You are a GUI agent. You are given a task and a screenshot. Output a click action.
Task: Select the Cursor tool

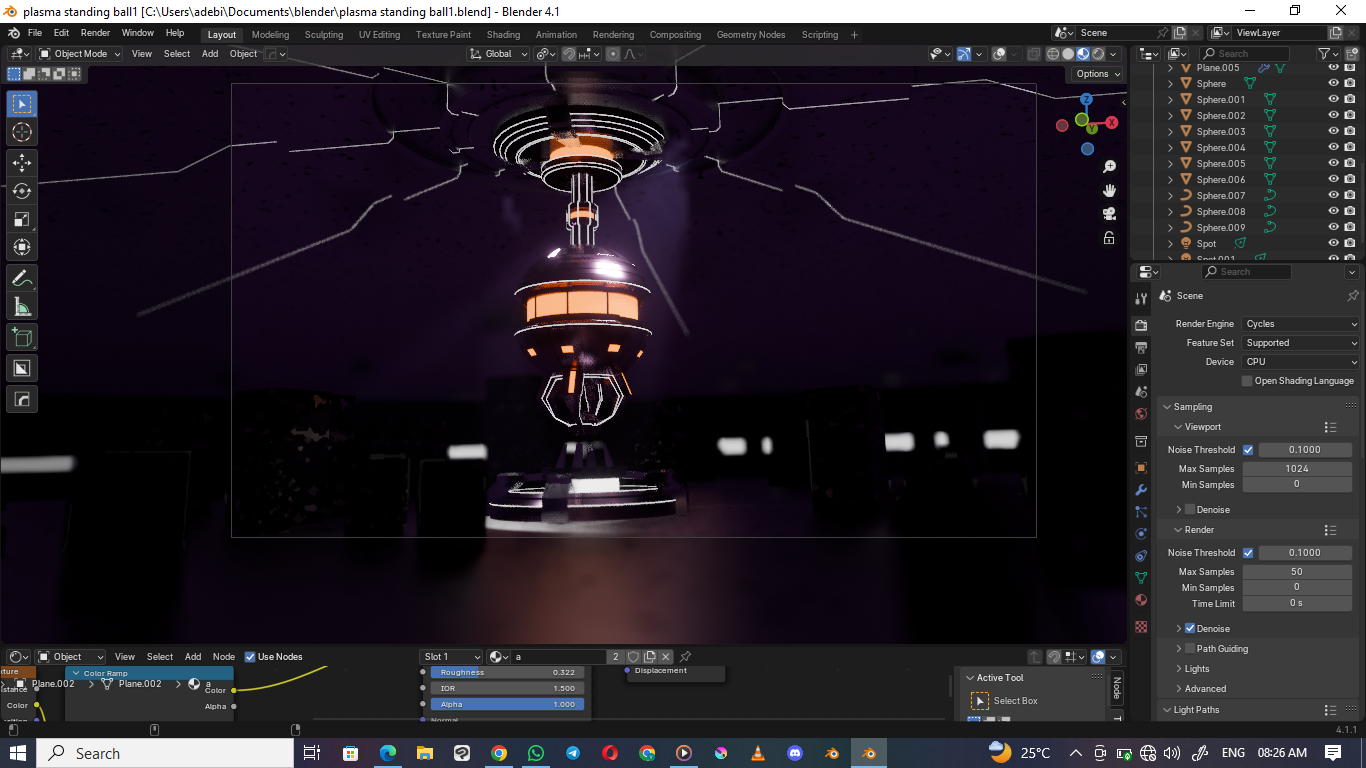point(22,132)
